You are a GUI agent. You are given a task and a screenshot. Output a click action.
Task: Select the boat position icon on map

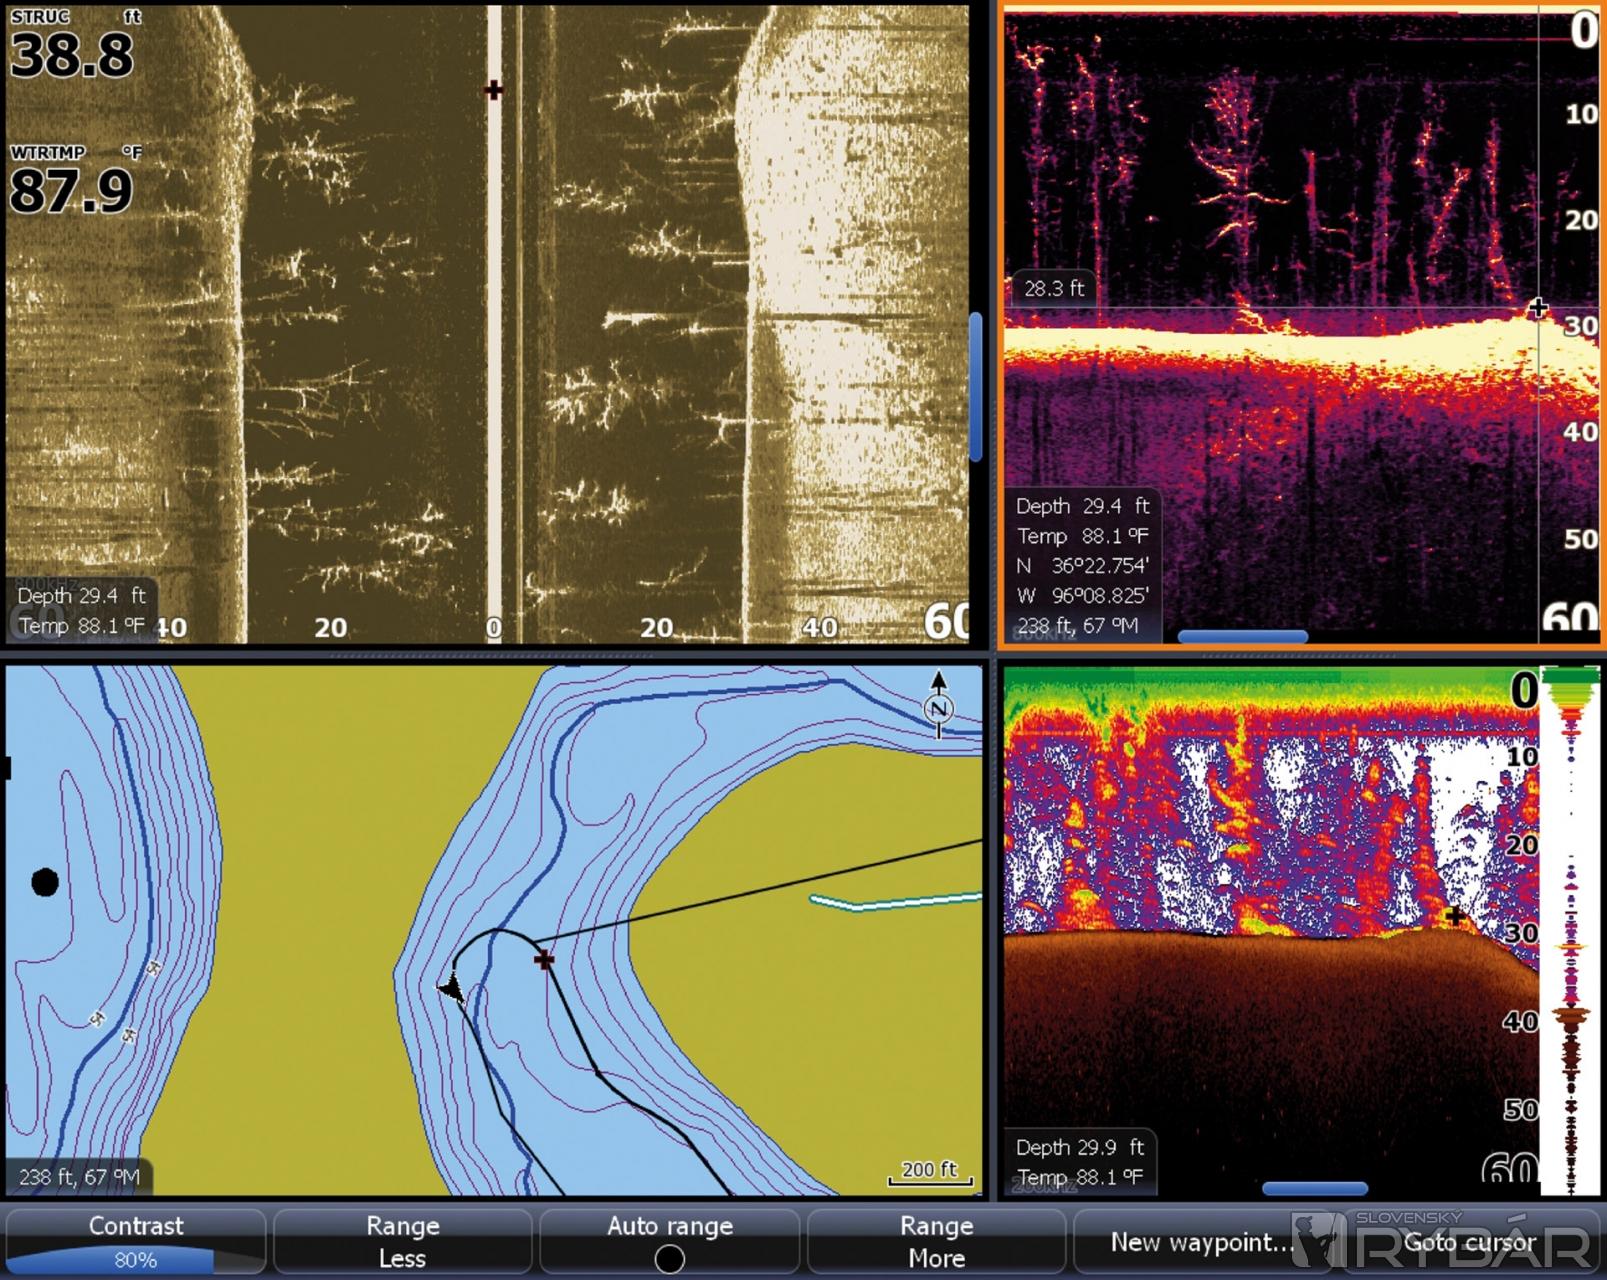(451, 988)
